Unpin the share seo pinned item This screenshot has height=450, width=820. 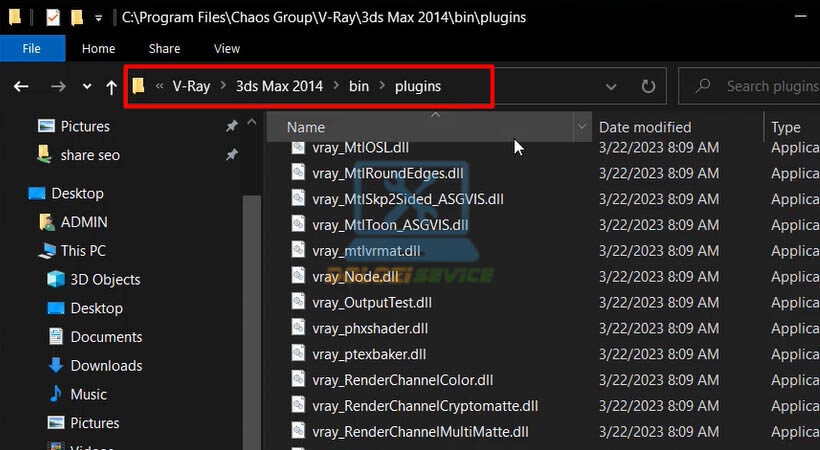point(232,155)
